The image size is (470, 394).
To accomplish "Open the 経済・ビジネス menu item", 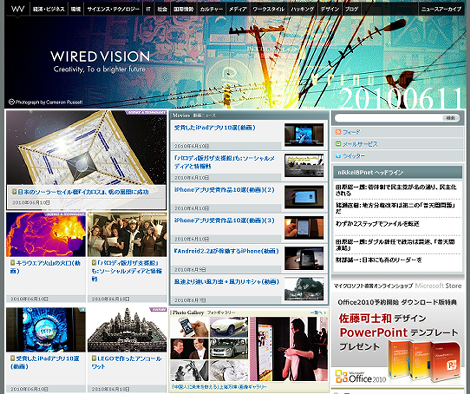I will point(49,9).
